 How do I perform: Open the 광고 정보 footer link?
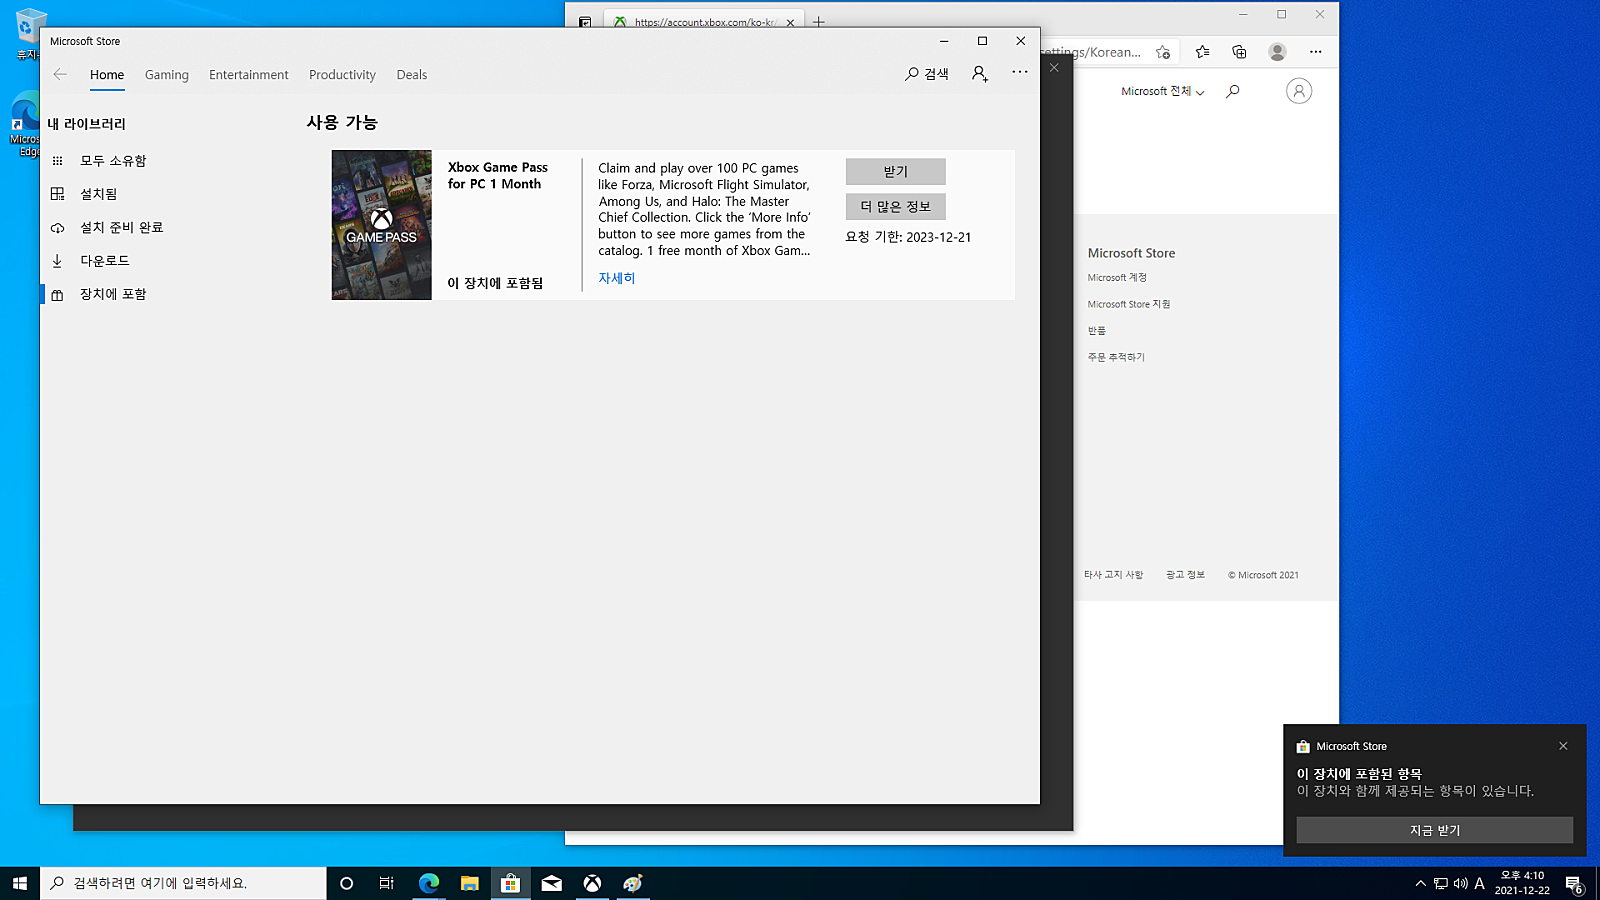pyautogui.click(x=1185, y=575)
